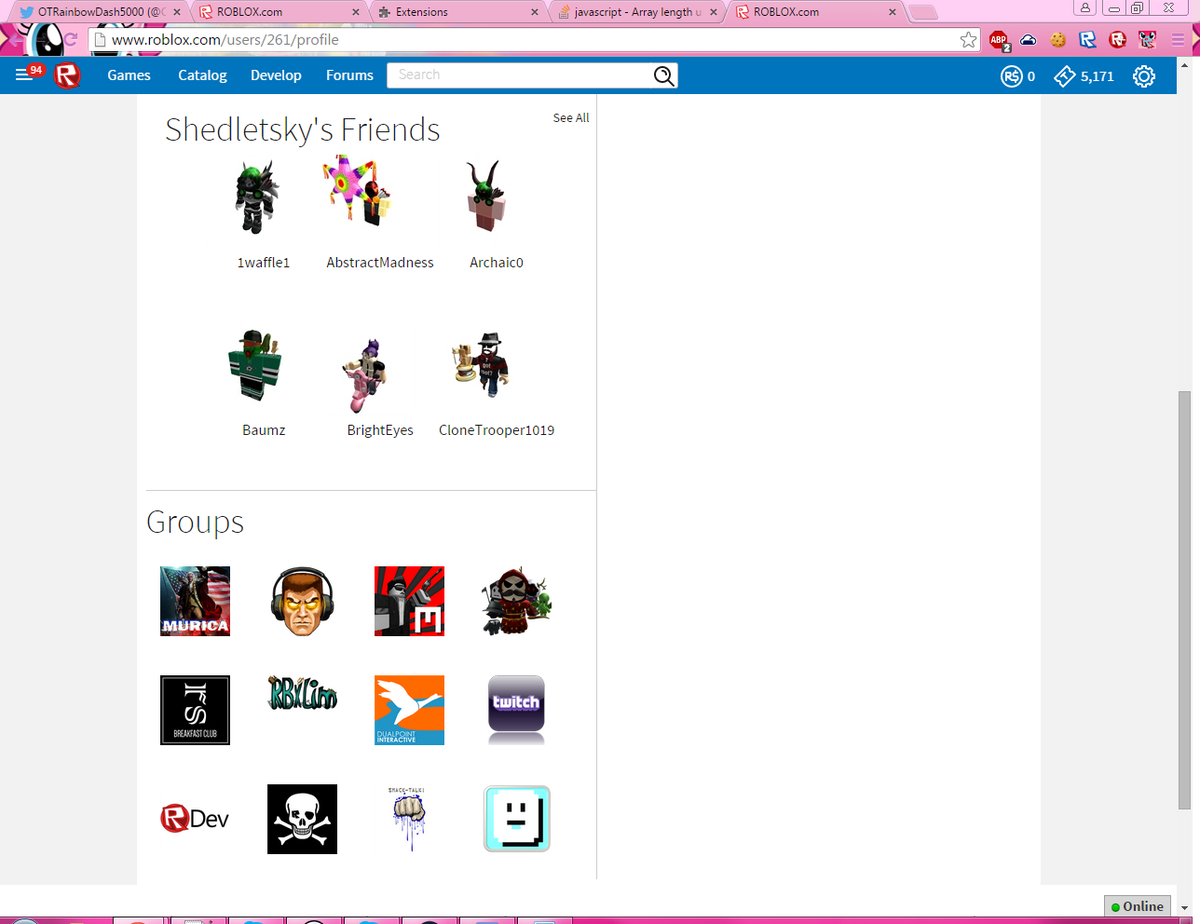Switch to the Extensions tab
1200x924 pixels.
pos(455,12)
